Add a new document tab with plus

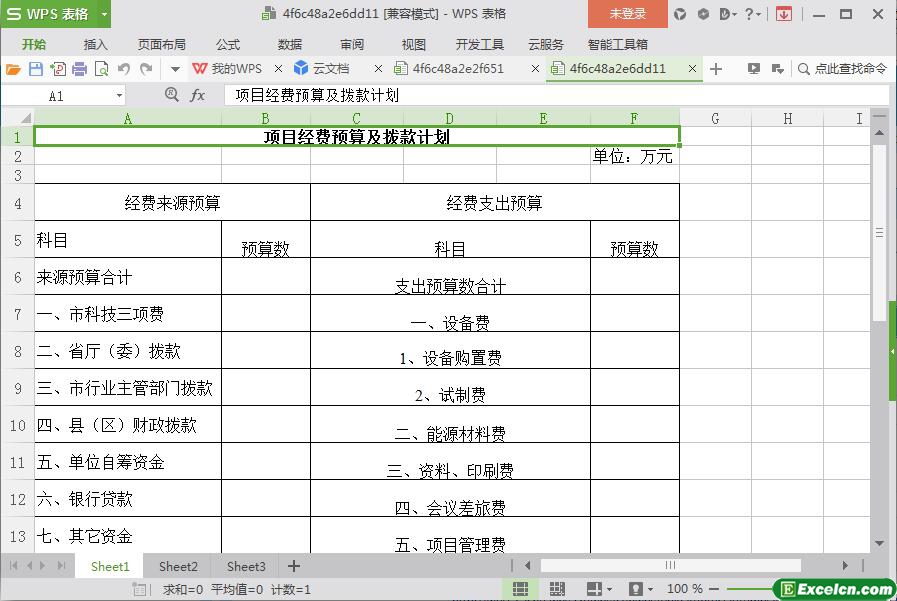pos(716,69)
